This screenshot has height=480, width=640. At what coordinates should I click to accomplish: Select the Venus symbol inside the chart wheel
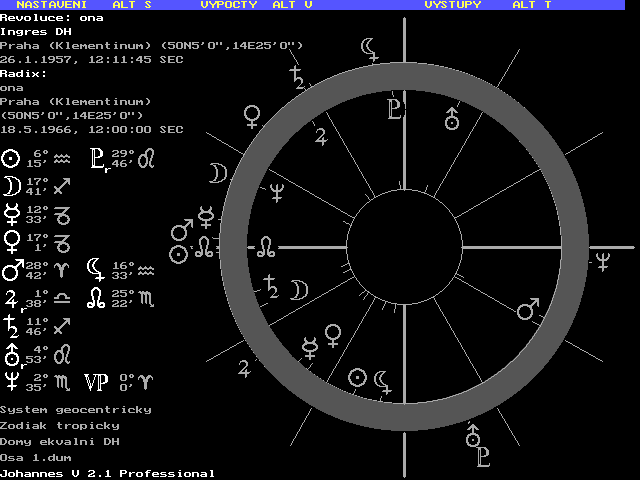pyautogui.click(x=333, y=331)
